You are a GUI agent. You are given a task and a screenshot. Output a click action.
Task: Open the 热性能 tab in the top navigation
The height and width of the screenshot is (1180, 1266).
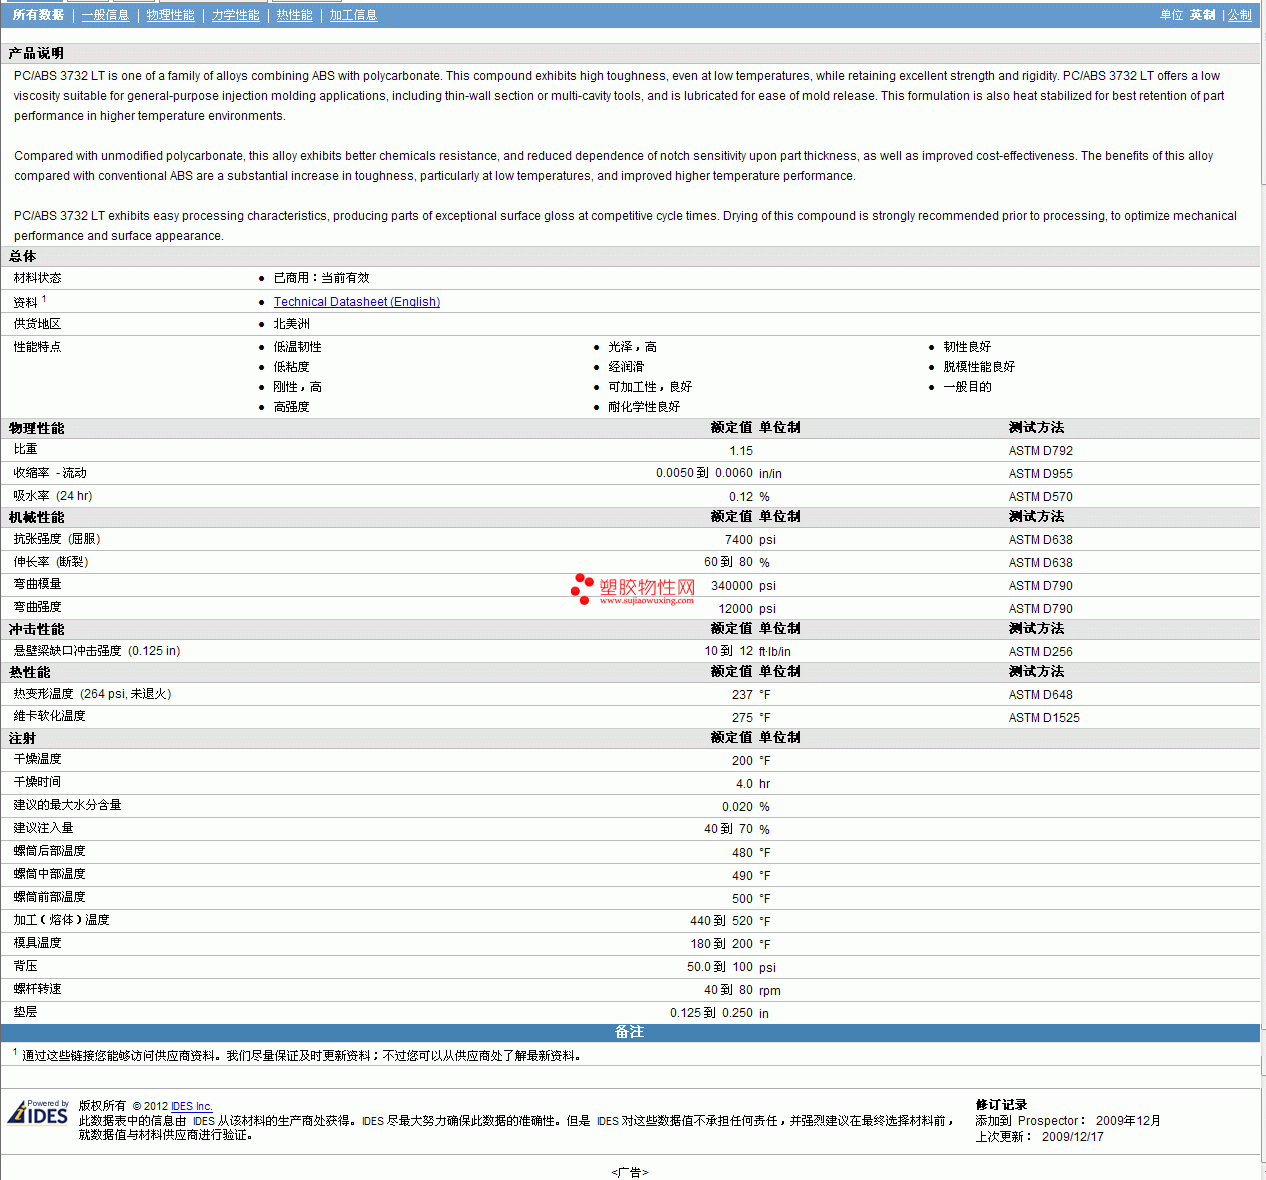[295, 15]
